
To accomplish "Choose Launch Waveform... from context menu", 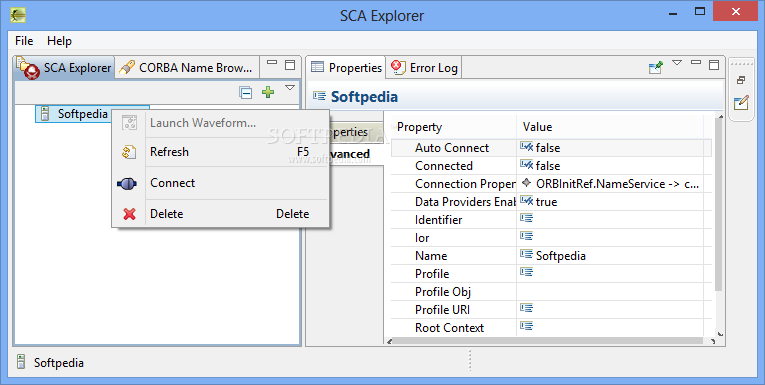I will point(220,123).
